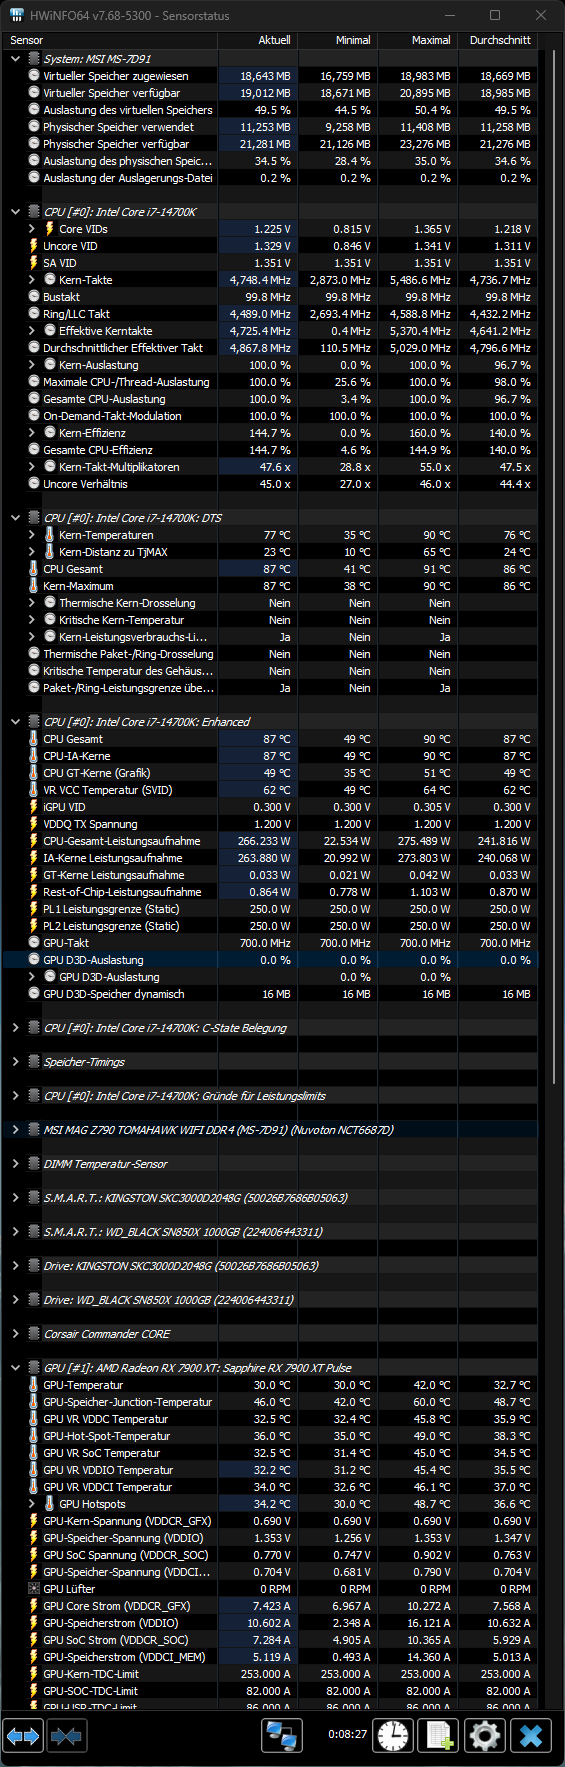Image resolution: width=565 pixels, height=1767 pixels.
Task: Collapse the System: MSI MS-7D91 group
Action: pos(15,59)
